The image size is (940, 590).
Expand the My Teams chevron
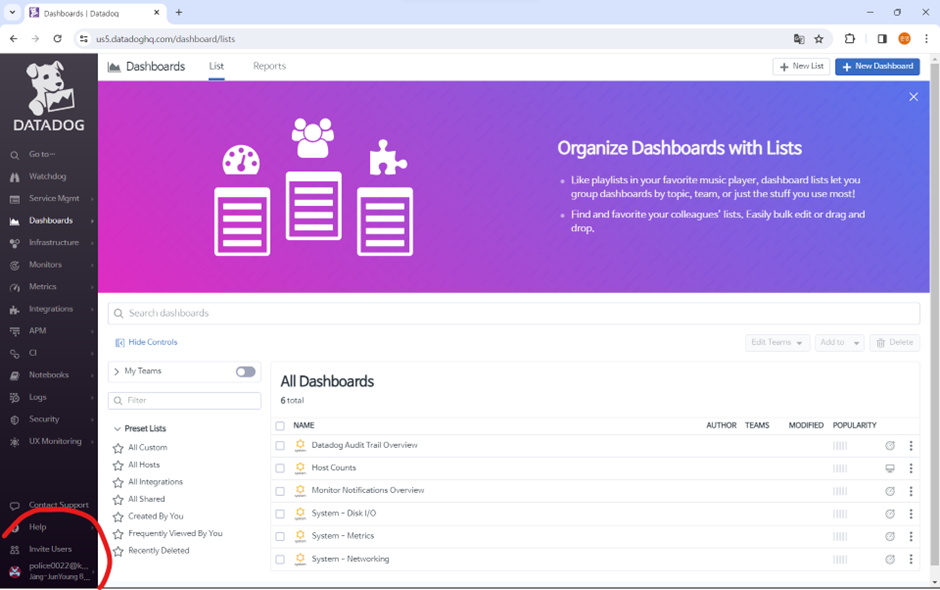tap(116, 372)
